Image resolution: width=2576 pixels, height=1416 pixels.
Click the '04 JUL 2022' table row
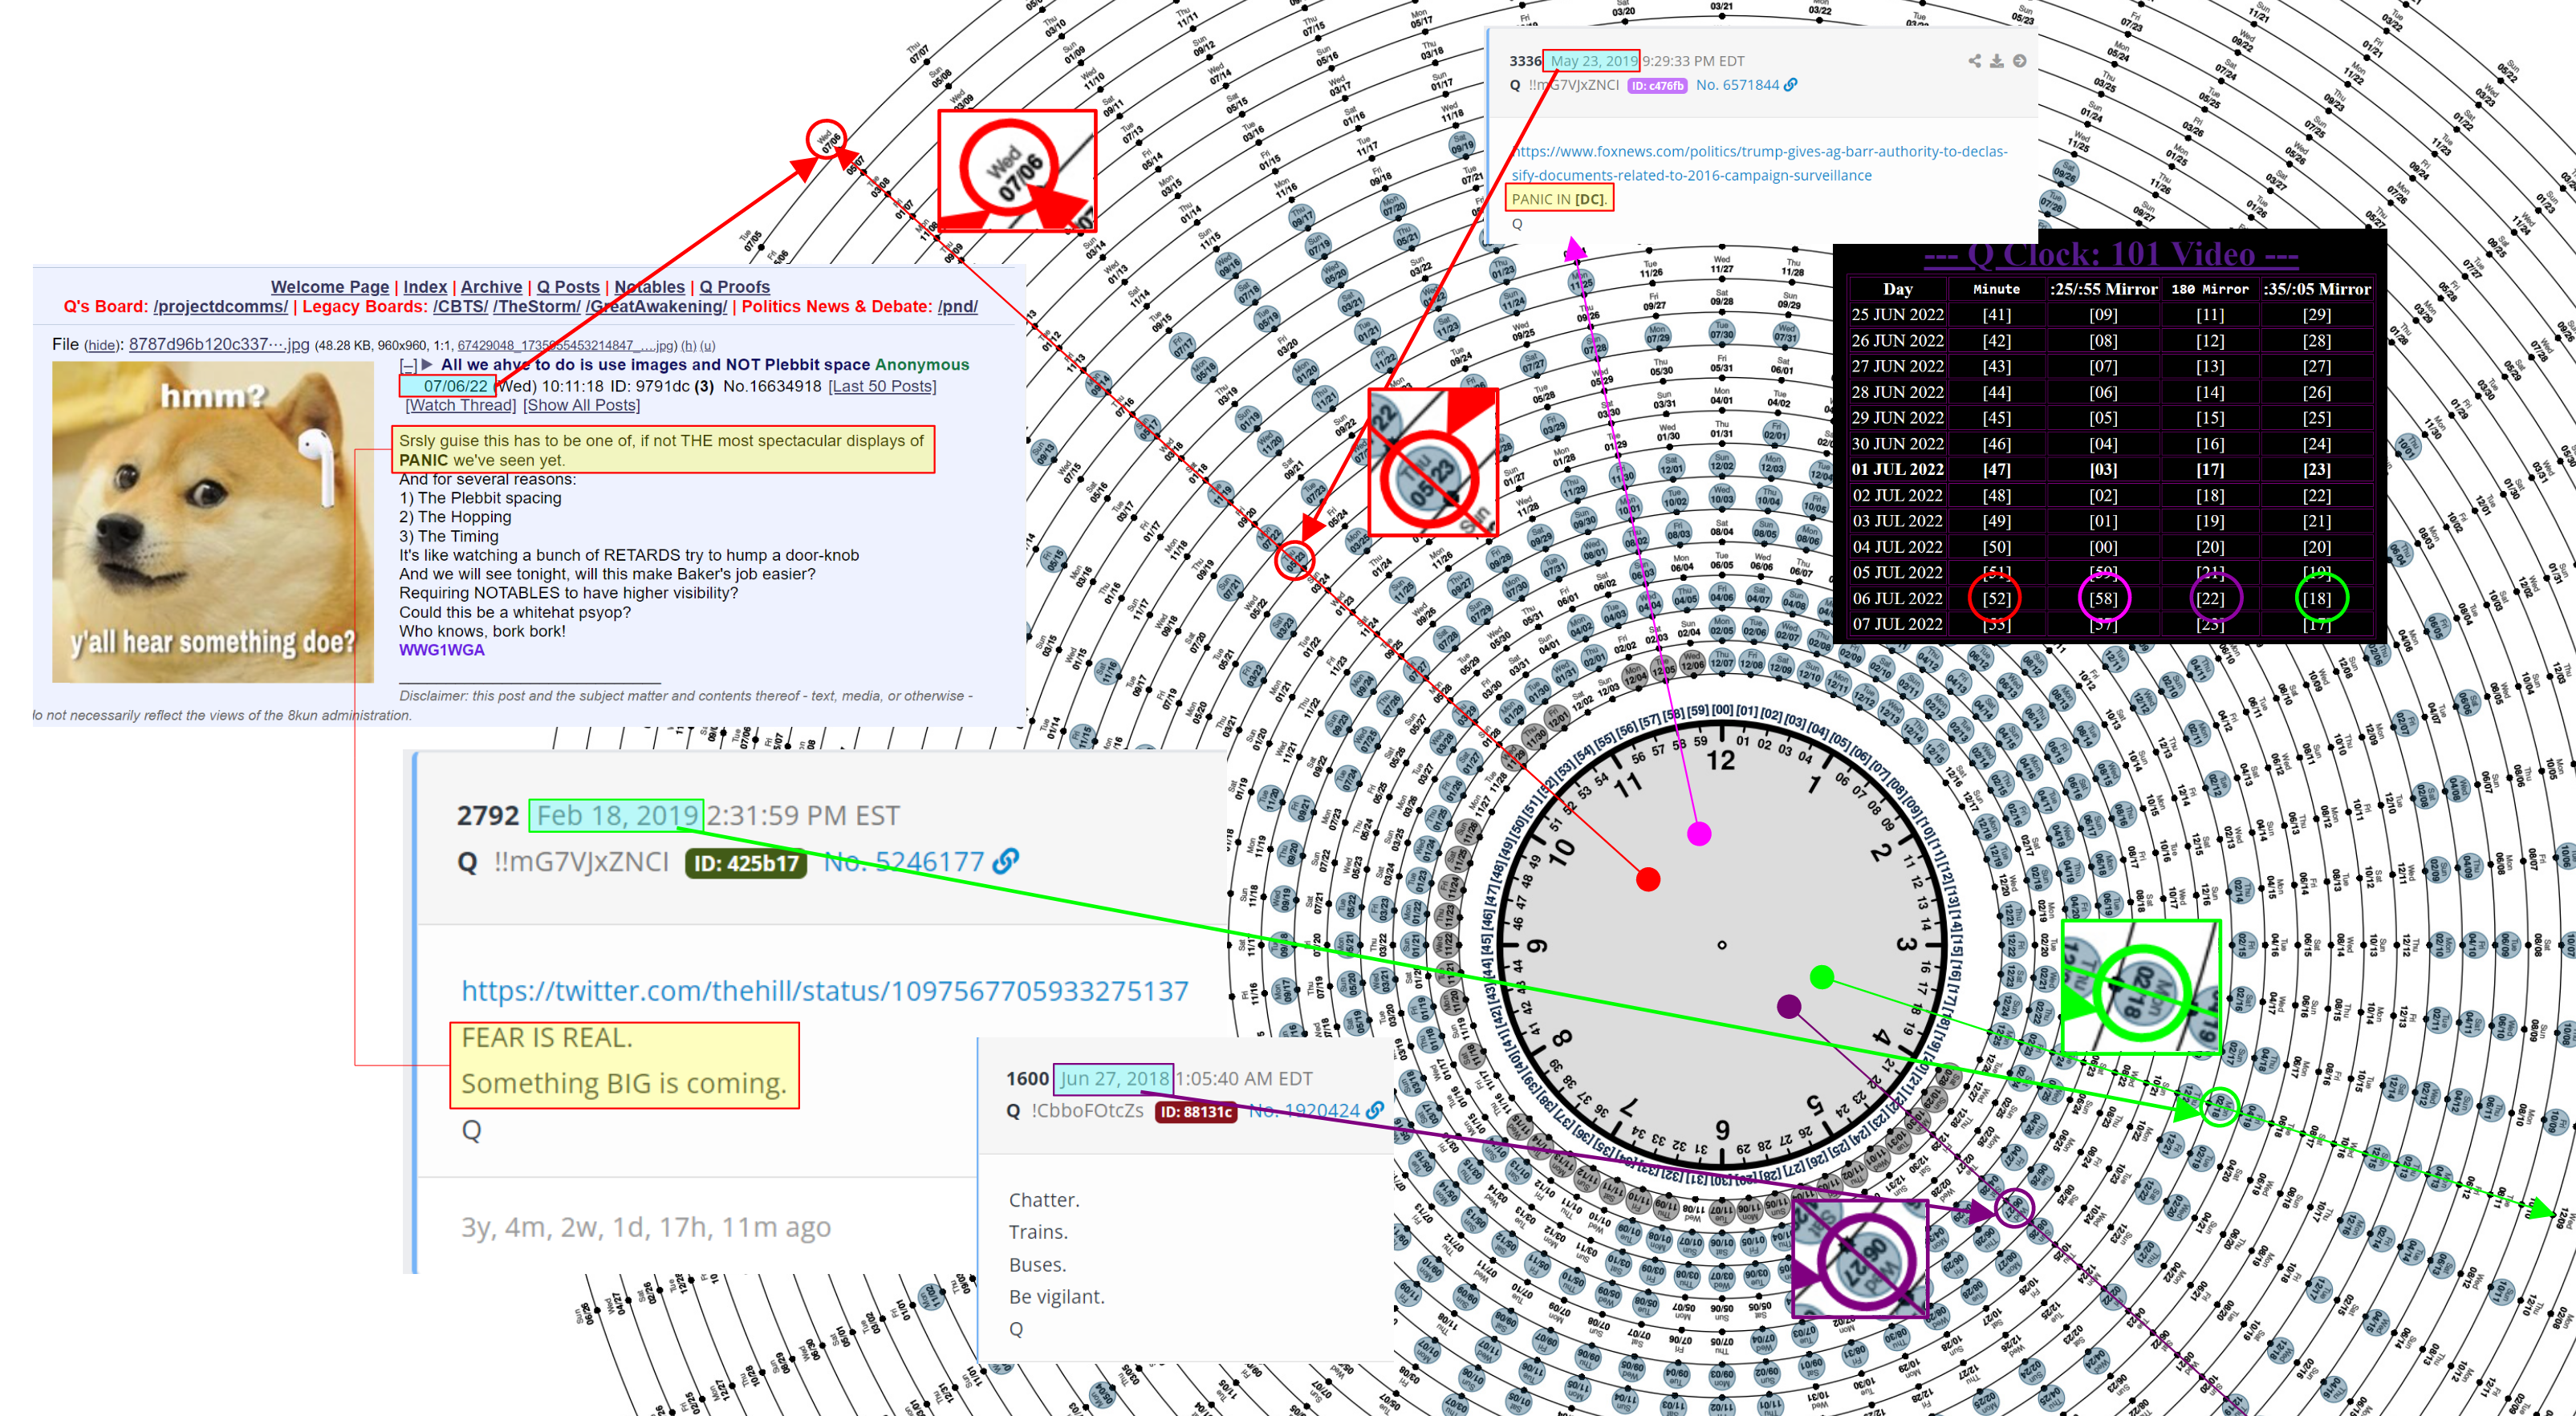[x=2110, y=546]
